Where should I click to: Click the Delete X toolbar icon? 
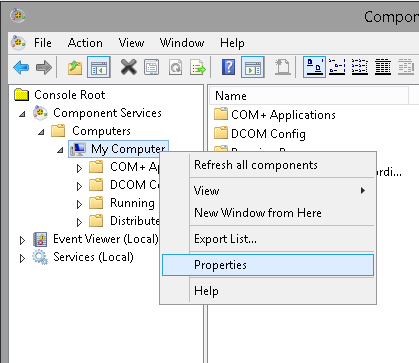(x=129, y=67)
